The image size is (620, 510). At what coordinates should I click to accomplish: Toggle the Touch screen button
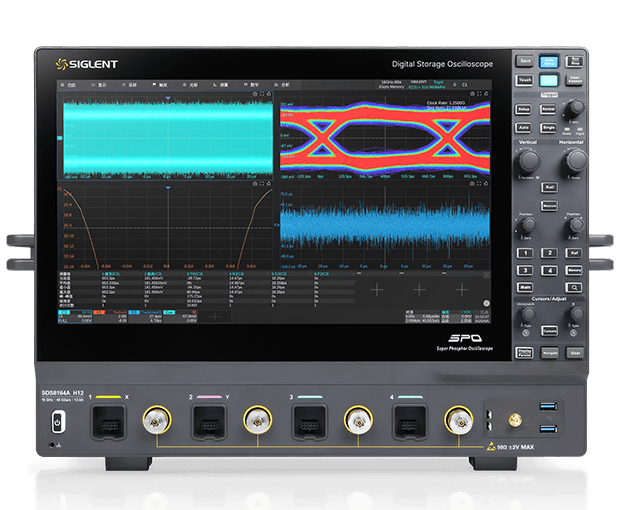click(x=524, y=80)
